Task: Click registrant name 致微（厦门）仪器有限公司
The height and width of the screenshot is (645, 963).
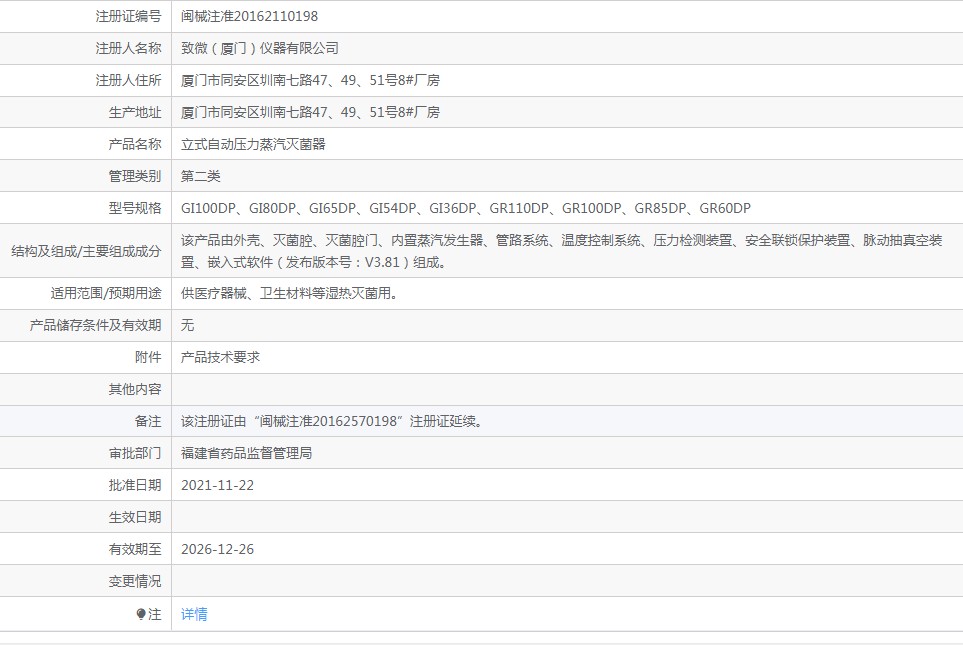Action: tap(260, 49)
